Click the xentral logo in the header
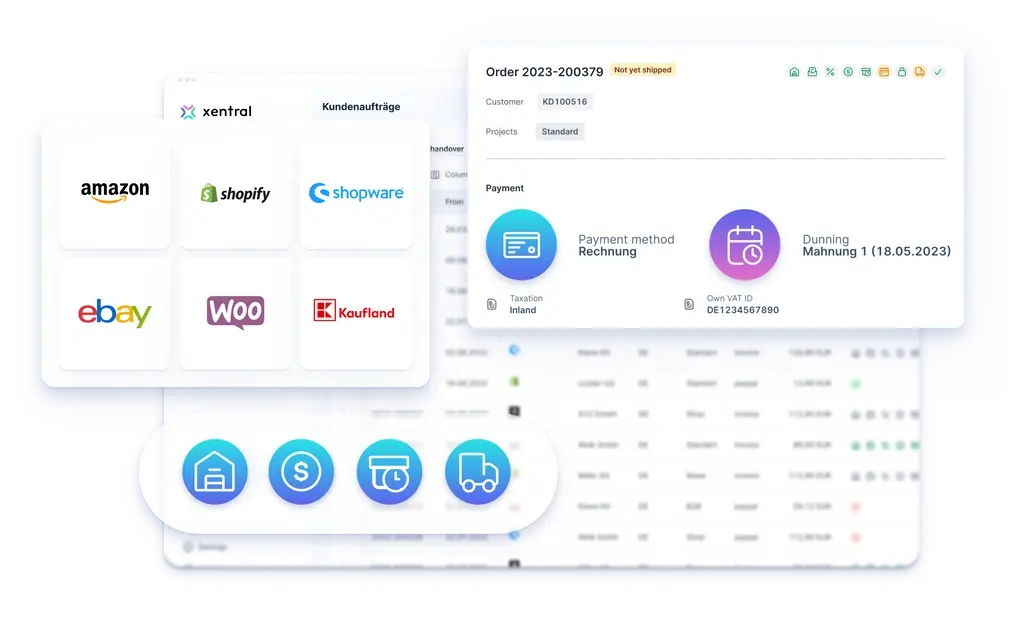 (x=216, y=112)
